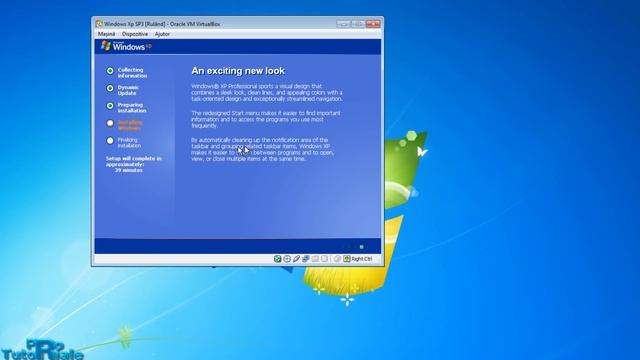Click the VirtualBox window title text
Screen dimensions: 640x360
coord(162,24)
